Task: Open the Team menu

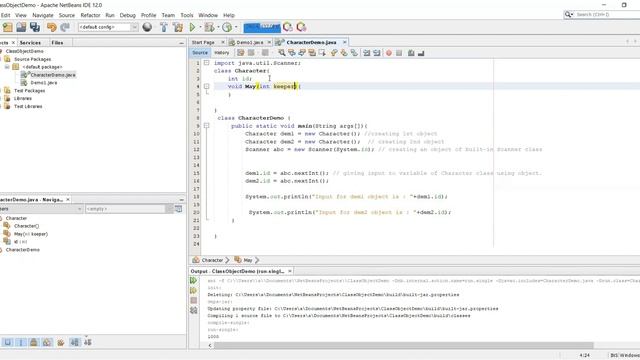Action: click(168, 15)
